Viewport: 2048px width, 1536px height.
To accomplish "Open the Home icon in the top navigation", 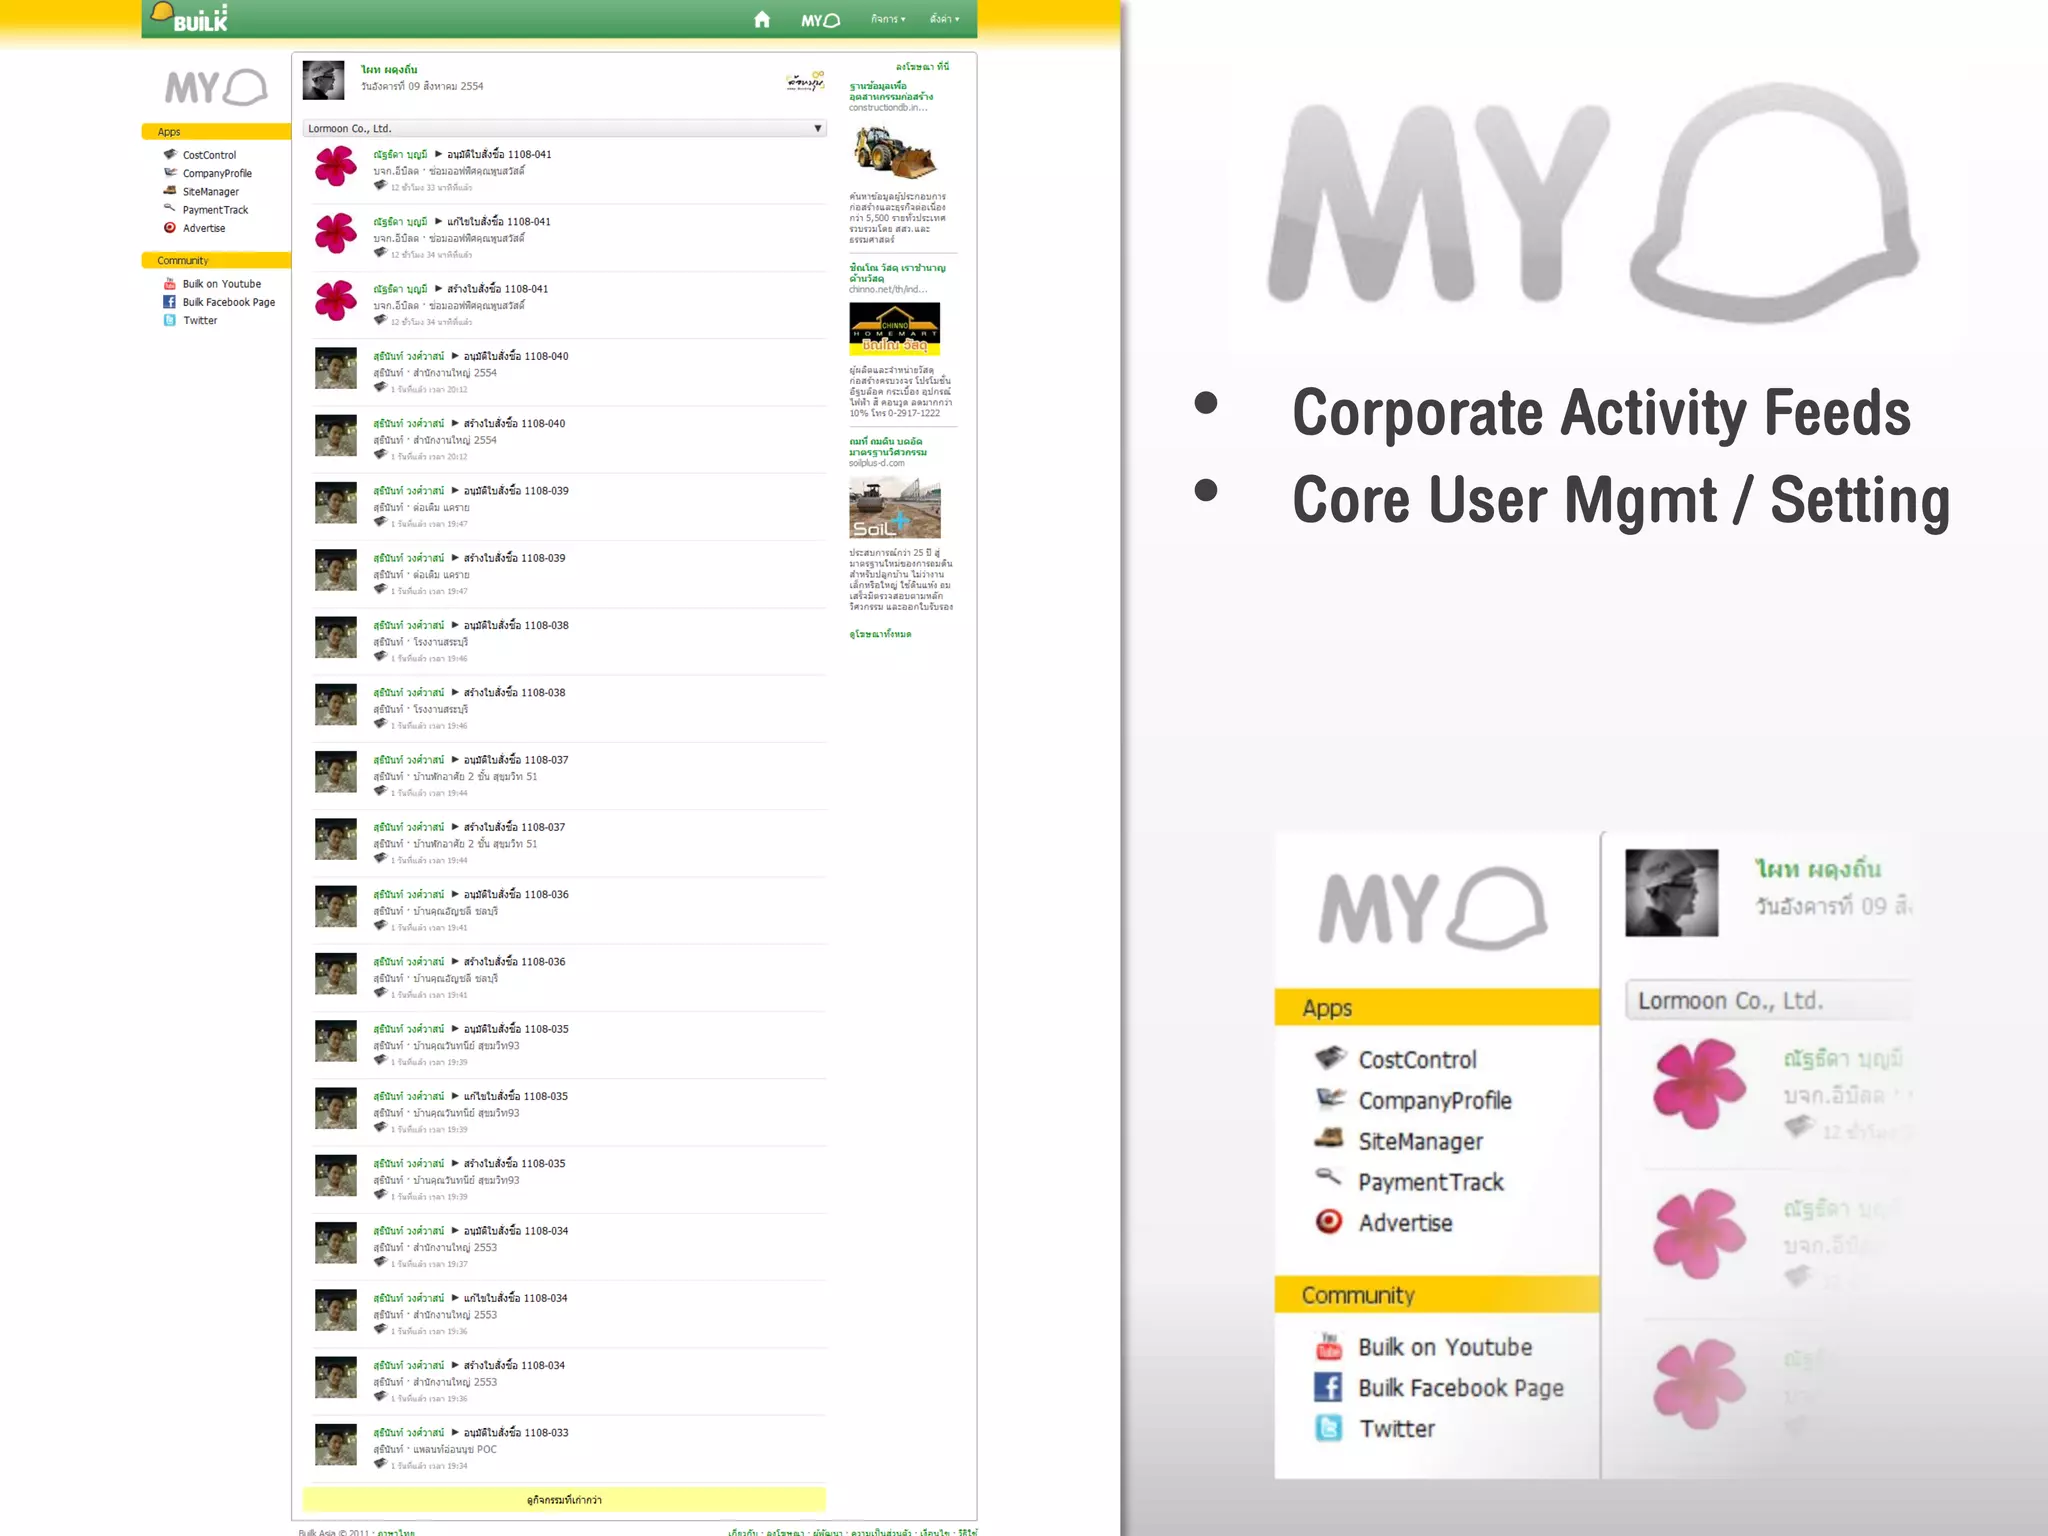I will [762, 19].
